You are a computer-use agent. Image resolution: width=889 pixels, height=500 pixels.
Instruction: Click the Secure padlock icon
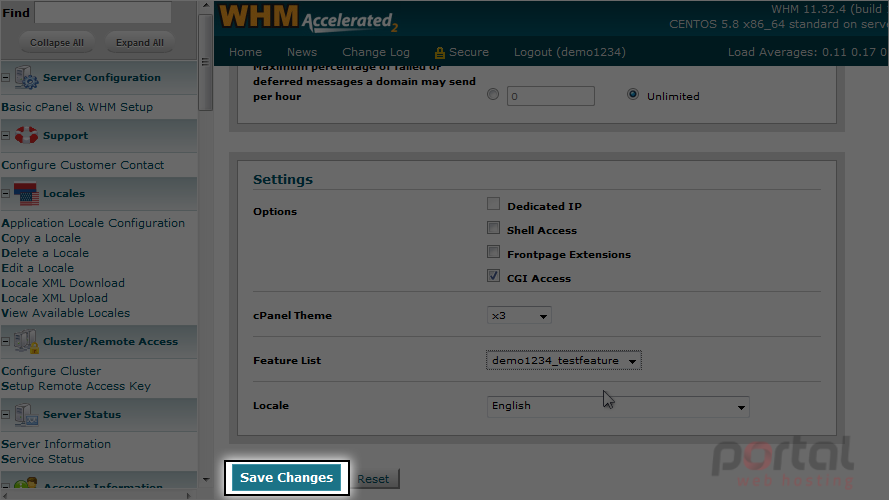click(x=439, y=53)
